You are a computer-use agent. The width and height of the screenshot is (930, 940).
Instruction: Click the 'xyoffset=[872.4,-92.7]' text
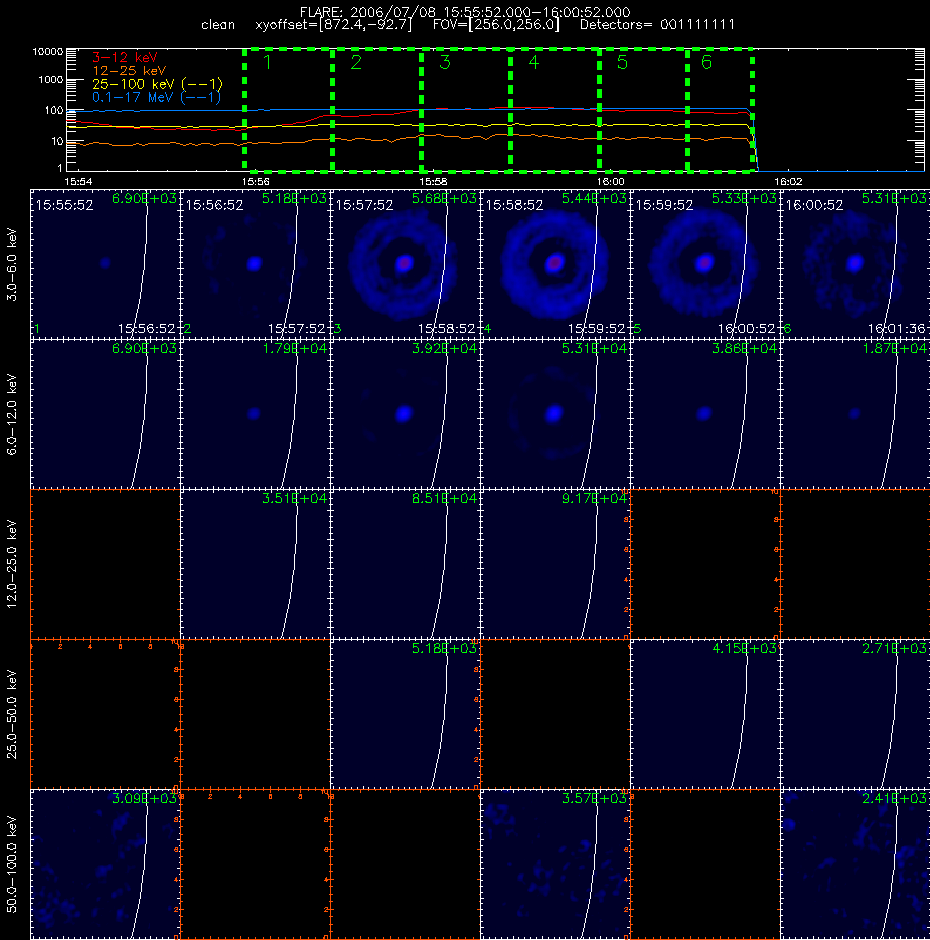click(x=334, y=25)
